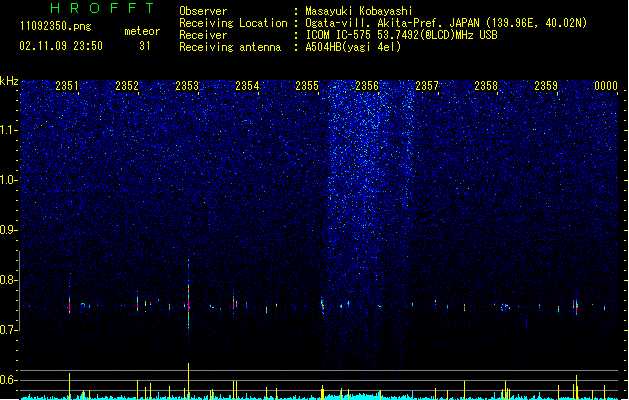This screenshot has width=629, height=400.
Task: Click the 2358 time label
Action: pyautogui.click(x=486, y=85)
